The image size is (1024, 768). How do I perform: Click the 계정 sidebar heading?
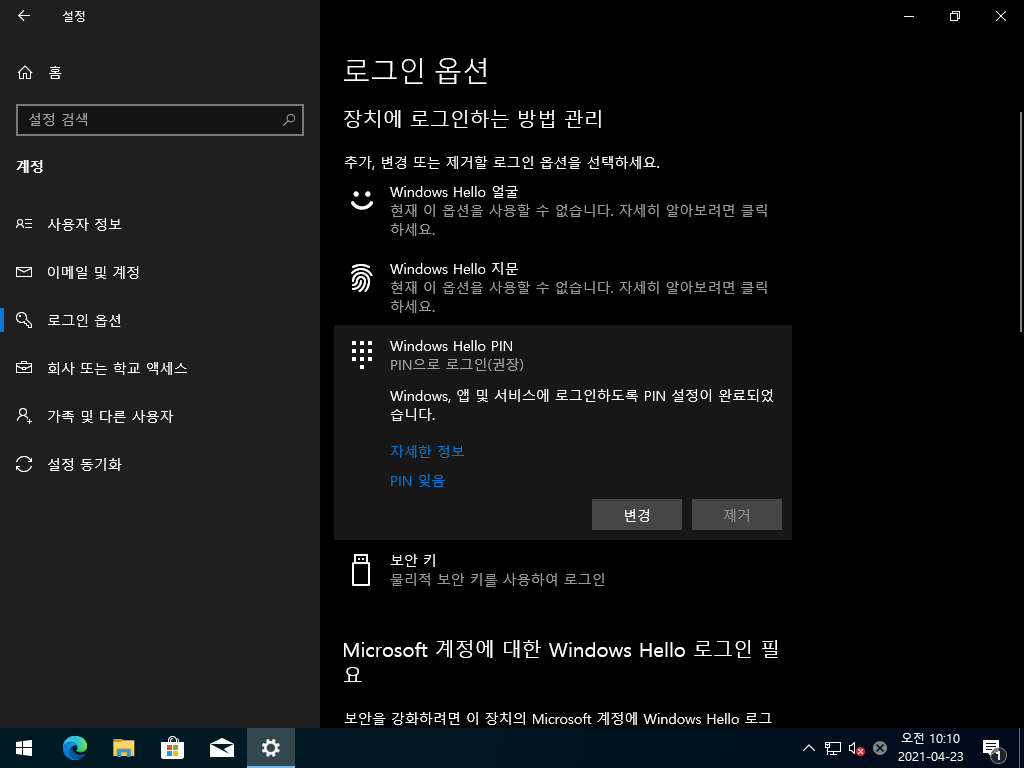point(30,167)
